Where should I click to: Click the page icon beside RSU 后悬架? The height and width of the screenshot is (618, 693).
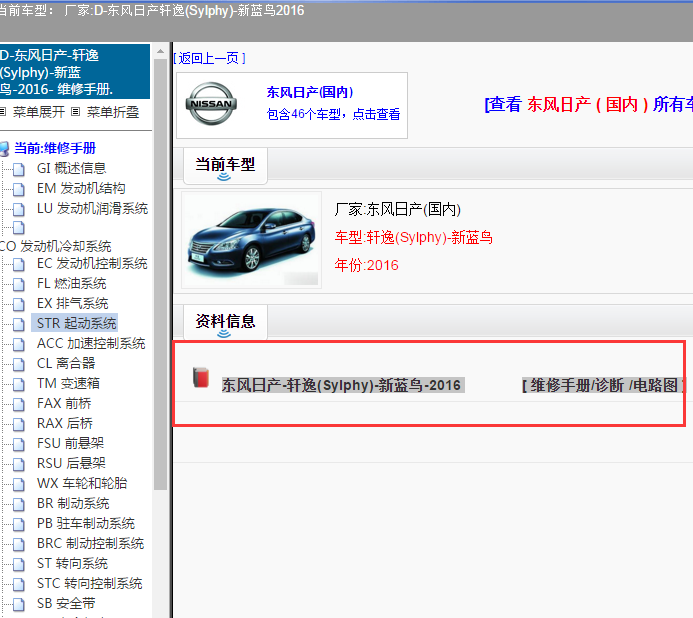tap(19, 463)
